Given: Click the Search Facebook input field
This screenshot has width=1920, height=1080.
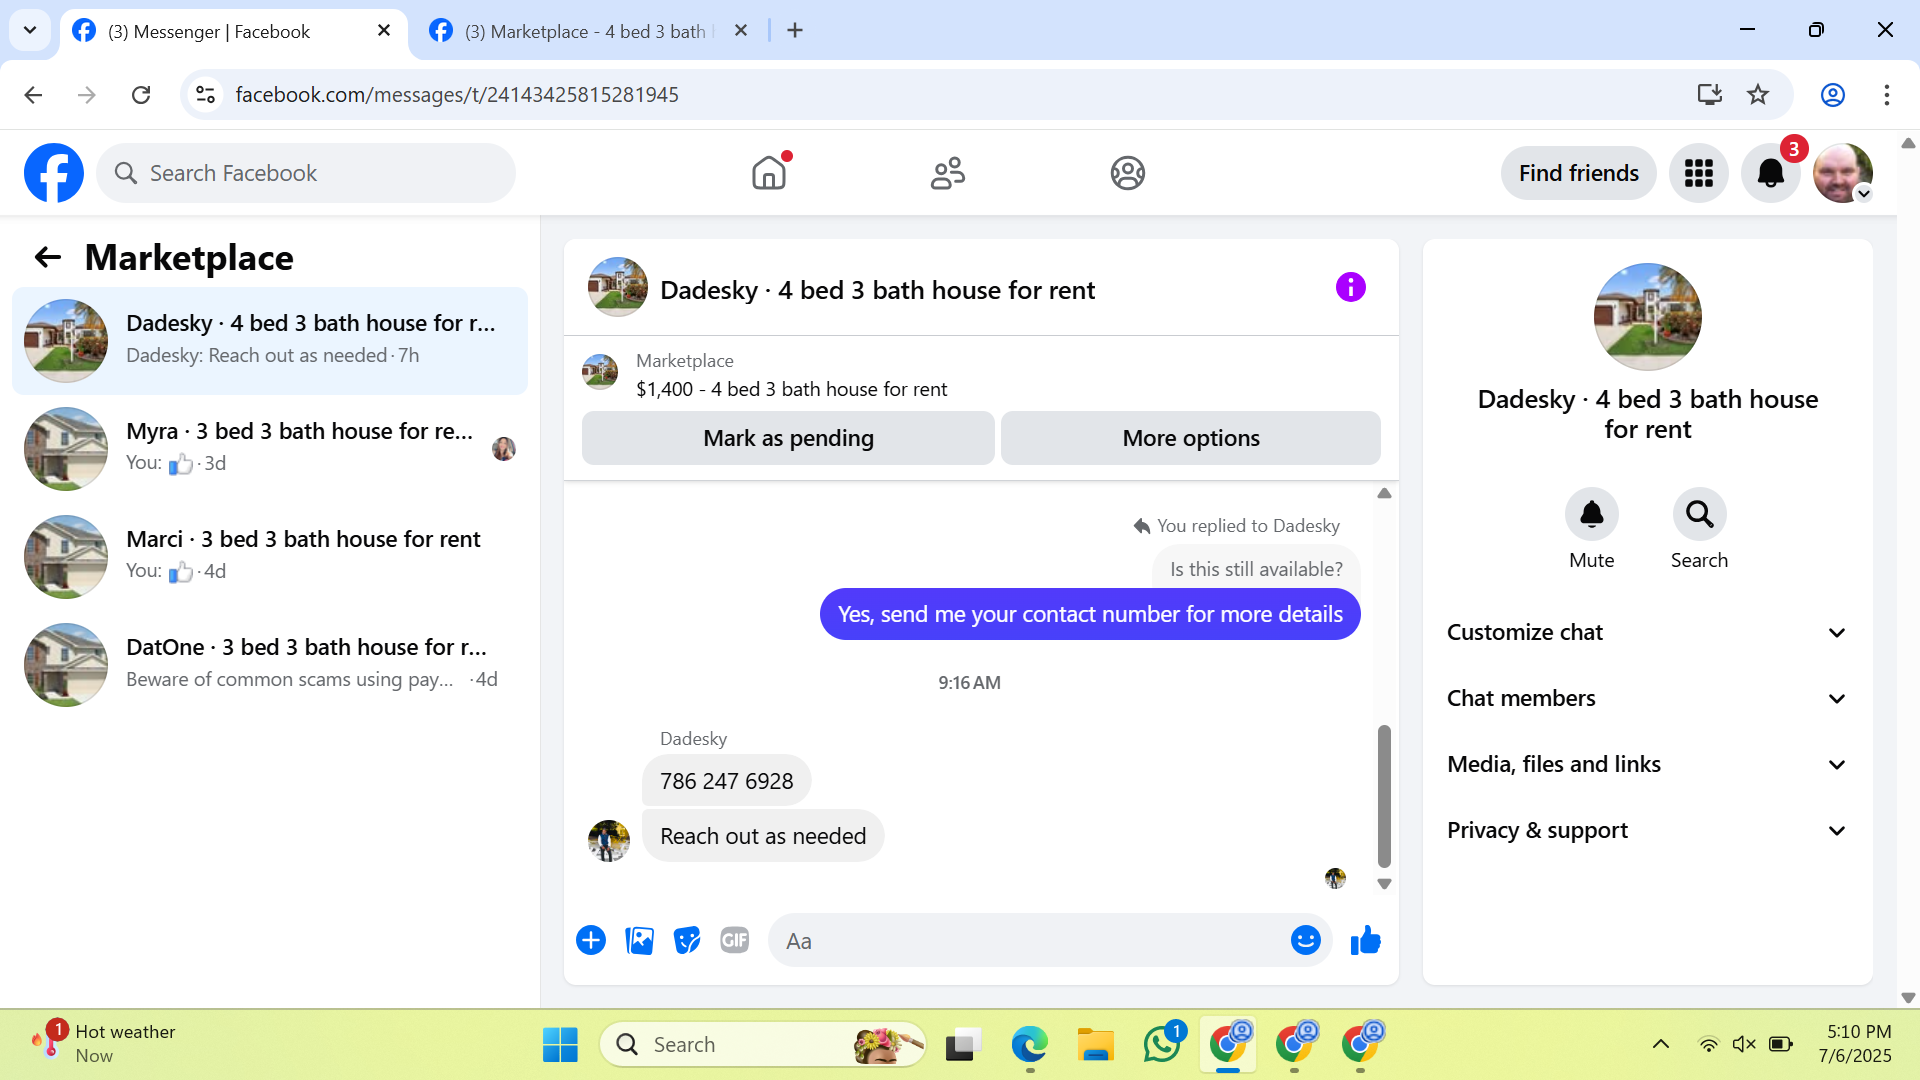Looking at the screenshot, I should 306,173.
